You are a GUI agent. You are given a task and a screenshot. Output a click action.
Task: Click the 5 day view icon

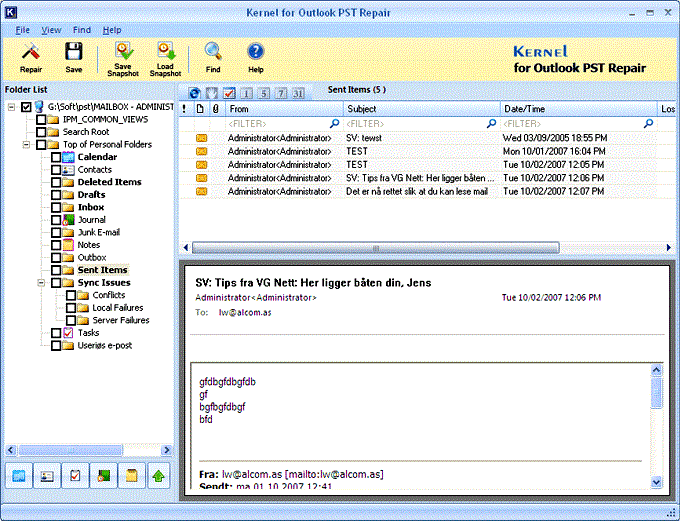click(x=264, y=93)
